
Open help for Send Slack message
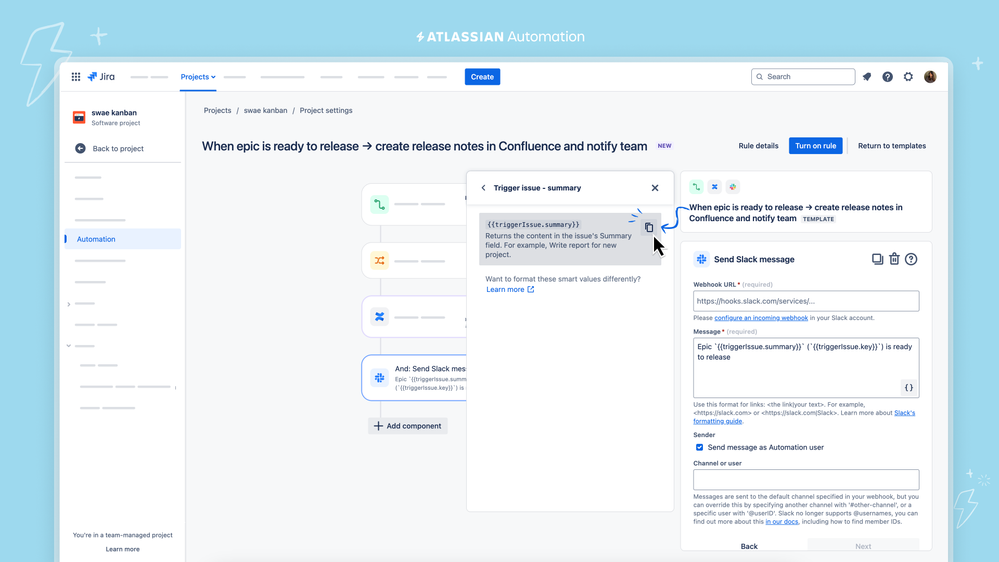911,259
